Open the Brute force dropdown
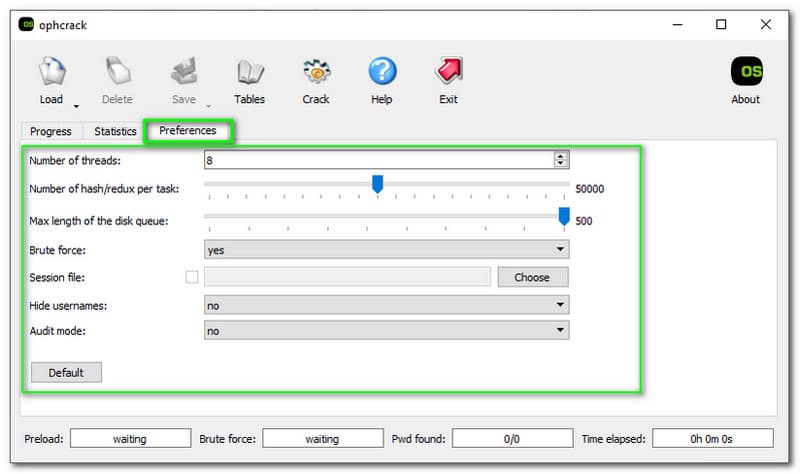The height and width of the screenshot is (474, 800). [386, 250]
